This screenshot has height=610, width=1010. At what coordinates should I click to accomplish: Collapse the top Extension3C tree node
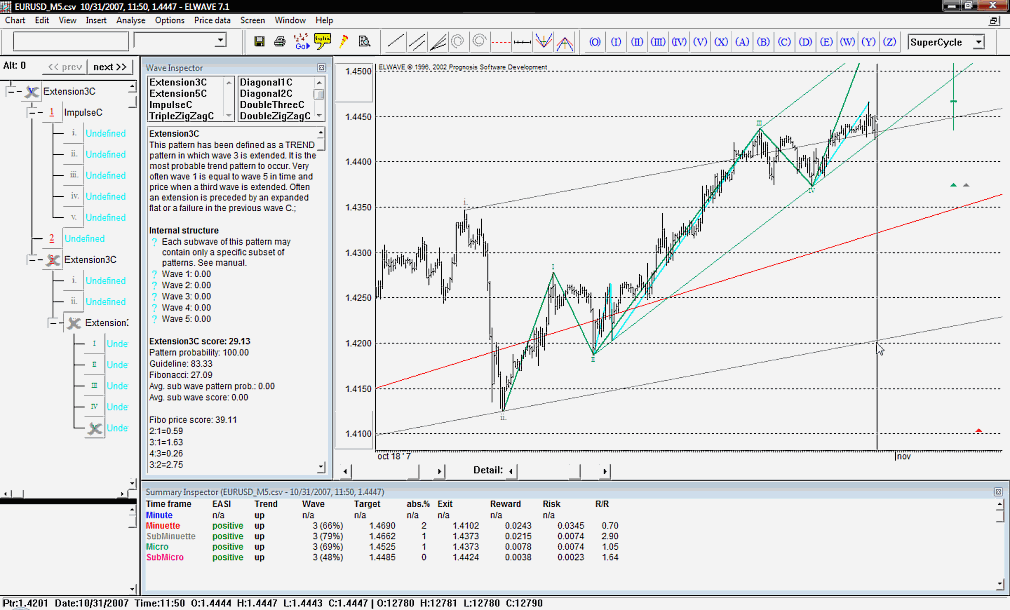coord(12,92)
